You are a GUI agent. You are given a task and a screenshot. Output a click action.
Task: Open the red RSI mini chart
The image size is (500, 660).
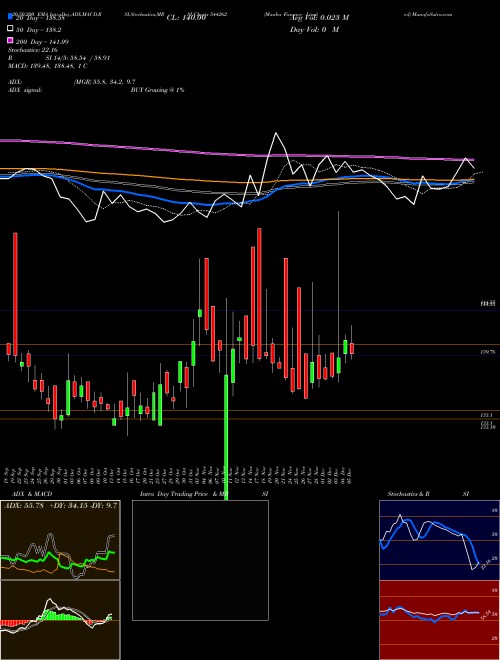pyautogui.click(x=439, y=620)
